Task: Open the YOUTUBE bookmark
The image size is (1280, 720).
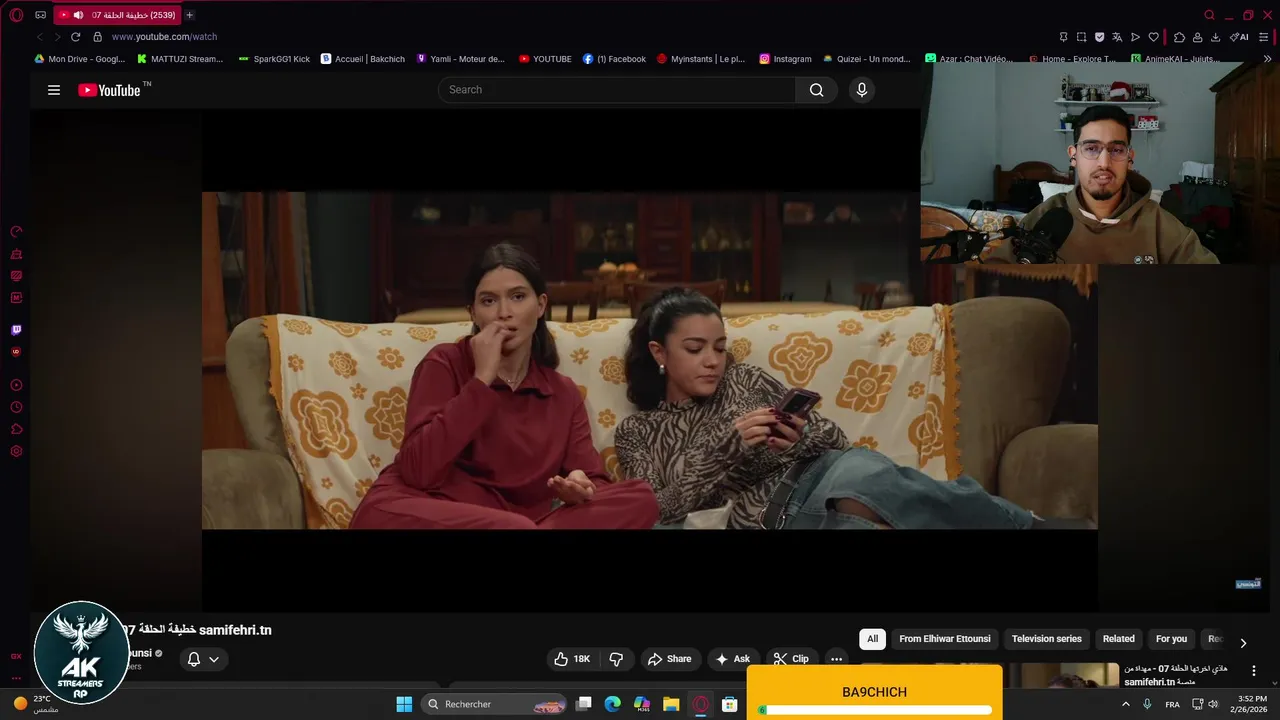Action: (545, 59)
